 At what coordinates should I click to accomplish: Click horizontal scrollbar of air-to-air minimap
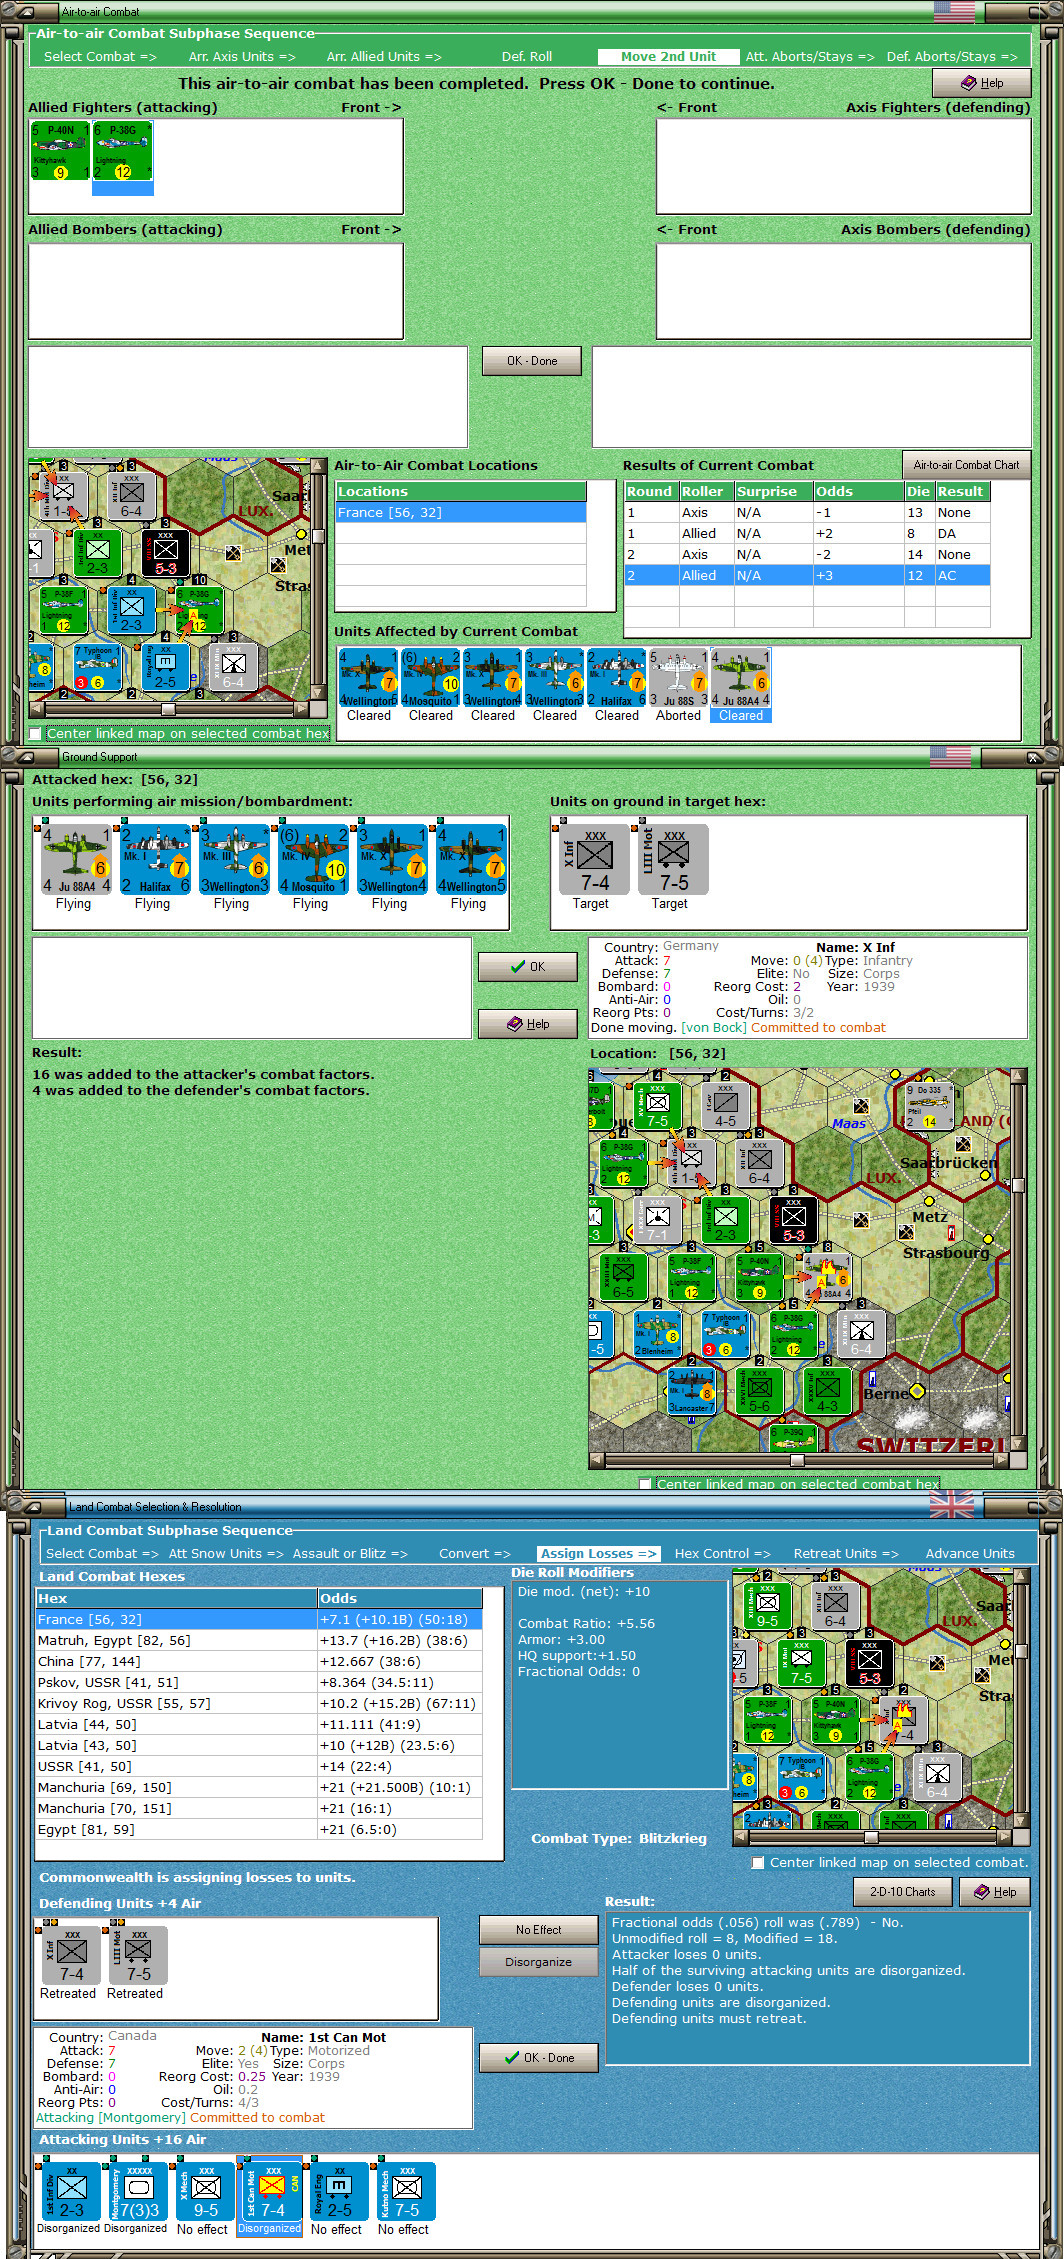pos(168,709)
